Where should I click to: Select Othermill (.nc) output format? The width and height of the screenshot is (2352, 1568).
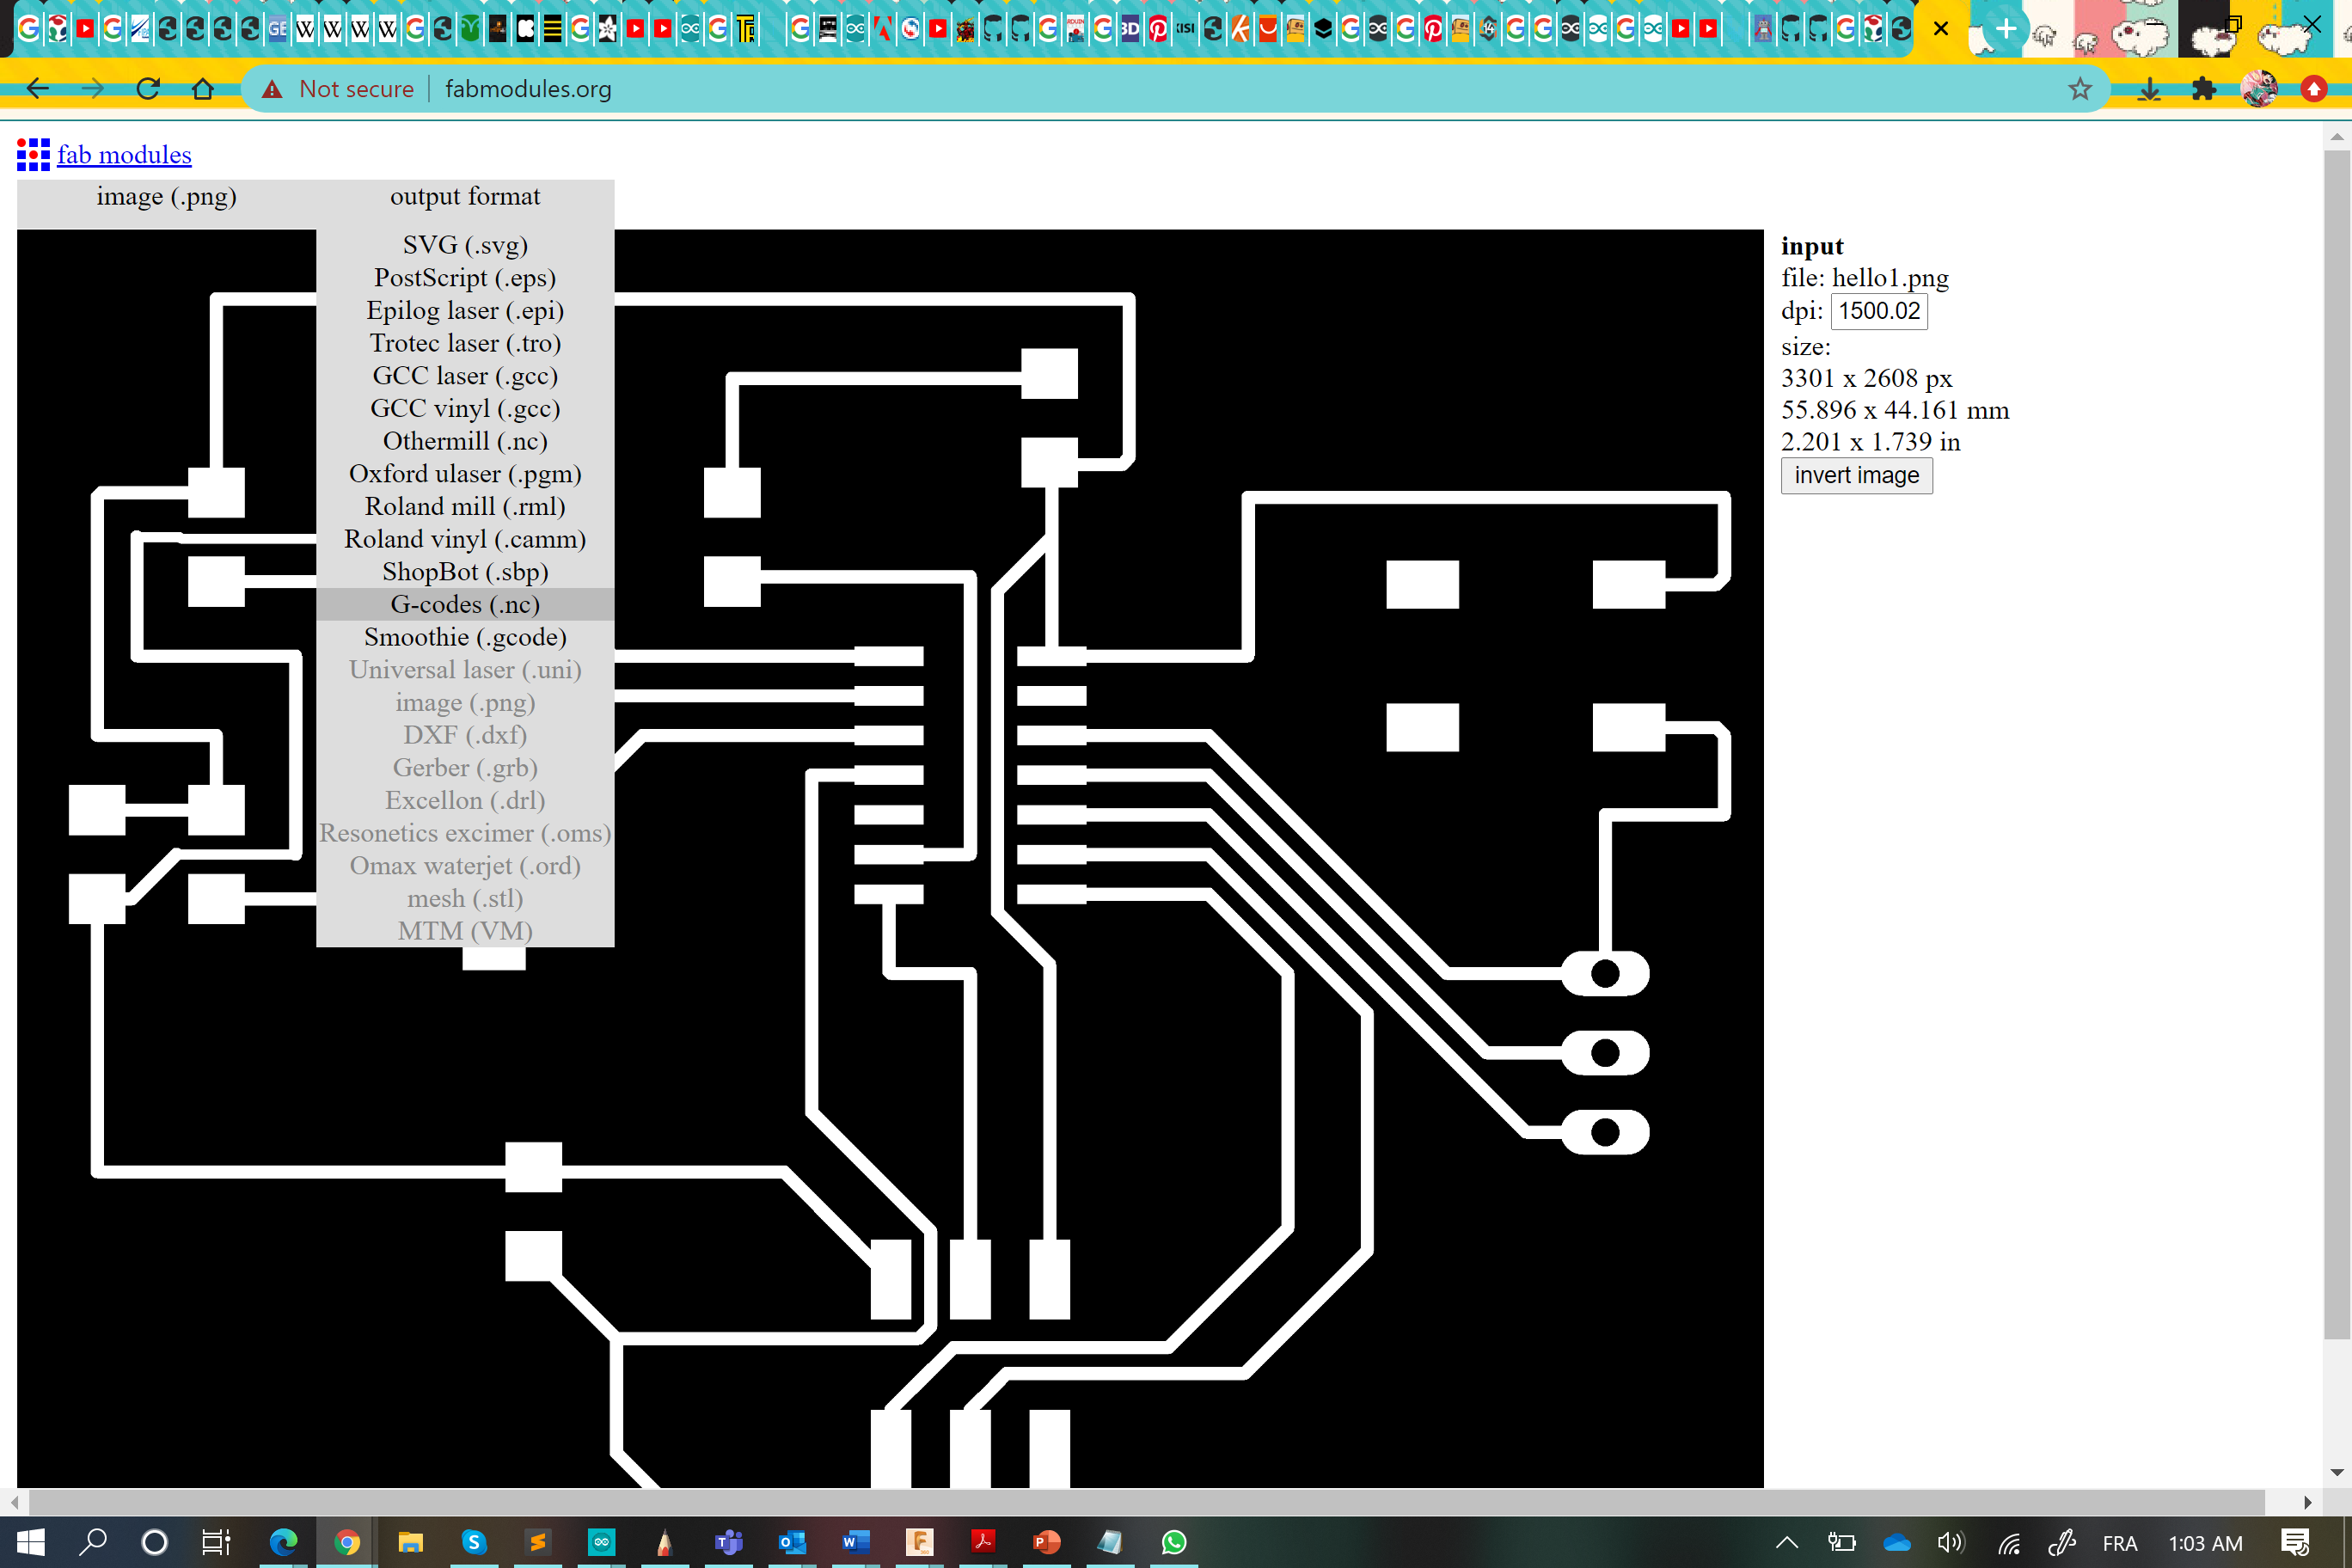click(465, 441)
